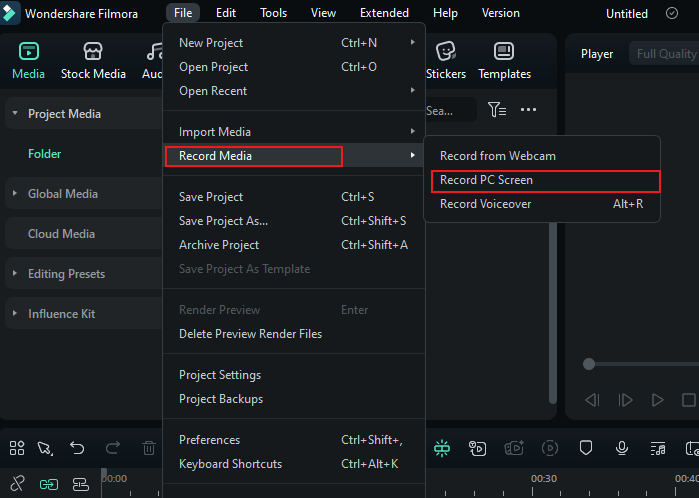Expand the Editing Presets section
The width and height of the screenshot is (699, 498).
(66, 274)
